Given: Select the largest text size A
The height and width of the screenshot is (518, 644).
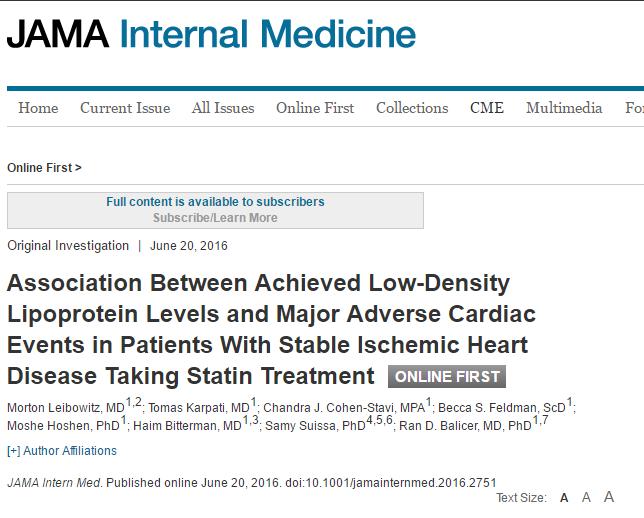Looking at the screenshot, I should click(609, 498).
